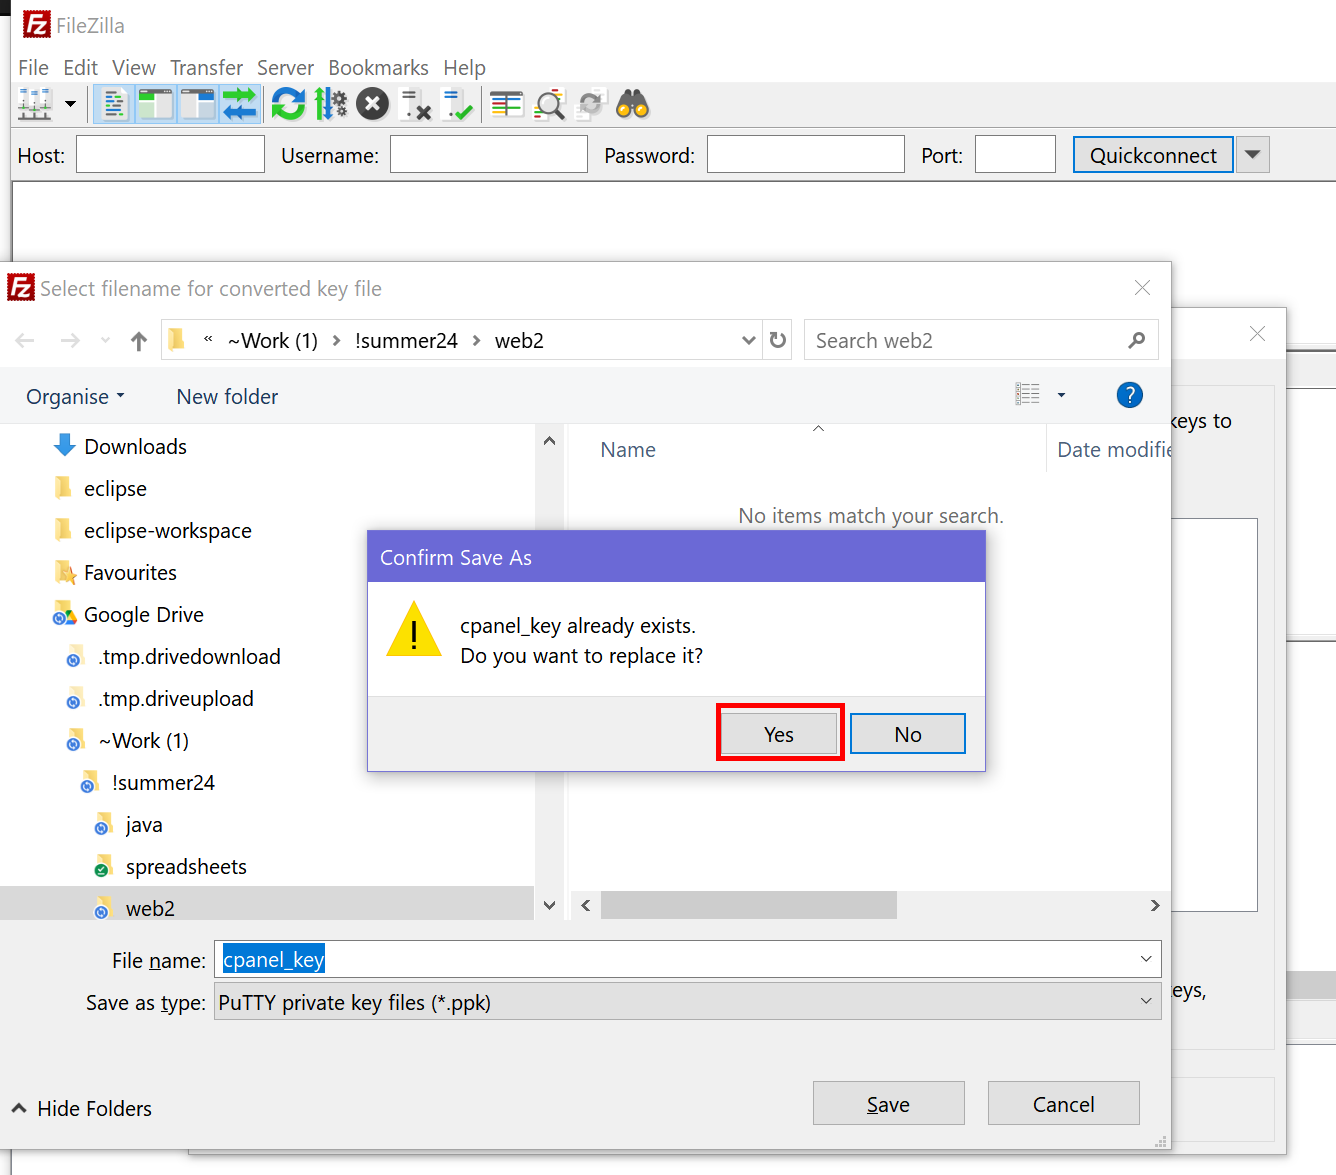The width and height of the screenshot is (1336, 1175).
Task: Select java folder in tree
Action: (144, 824)
